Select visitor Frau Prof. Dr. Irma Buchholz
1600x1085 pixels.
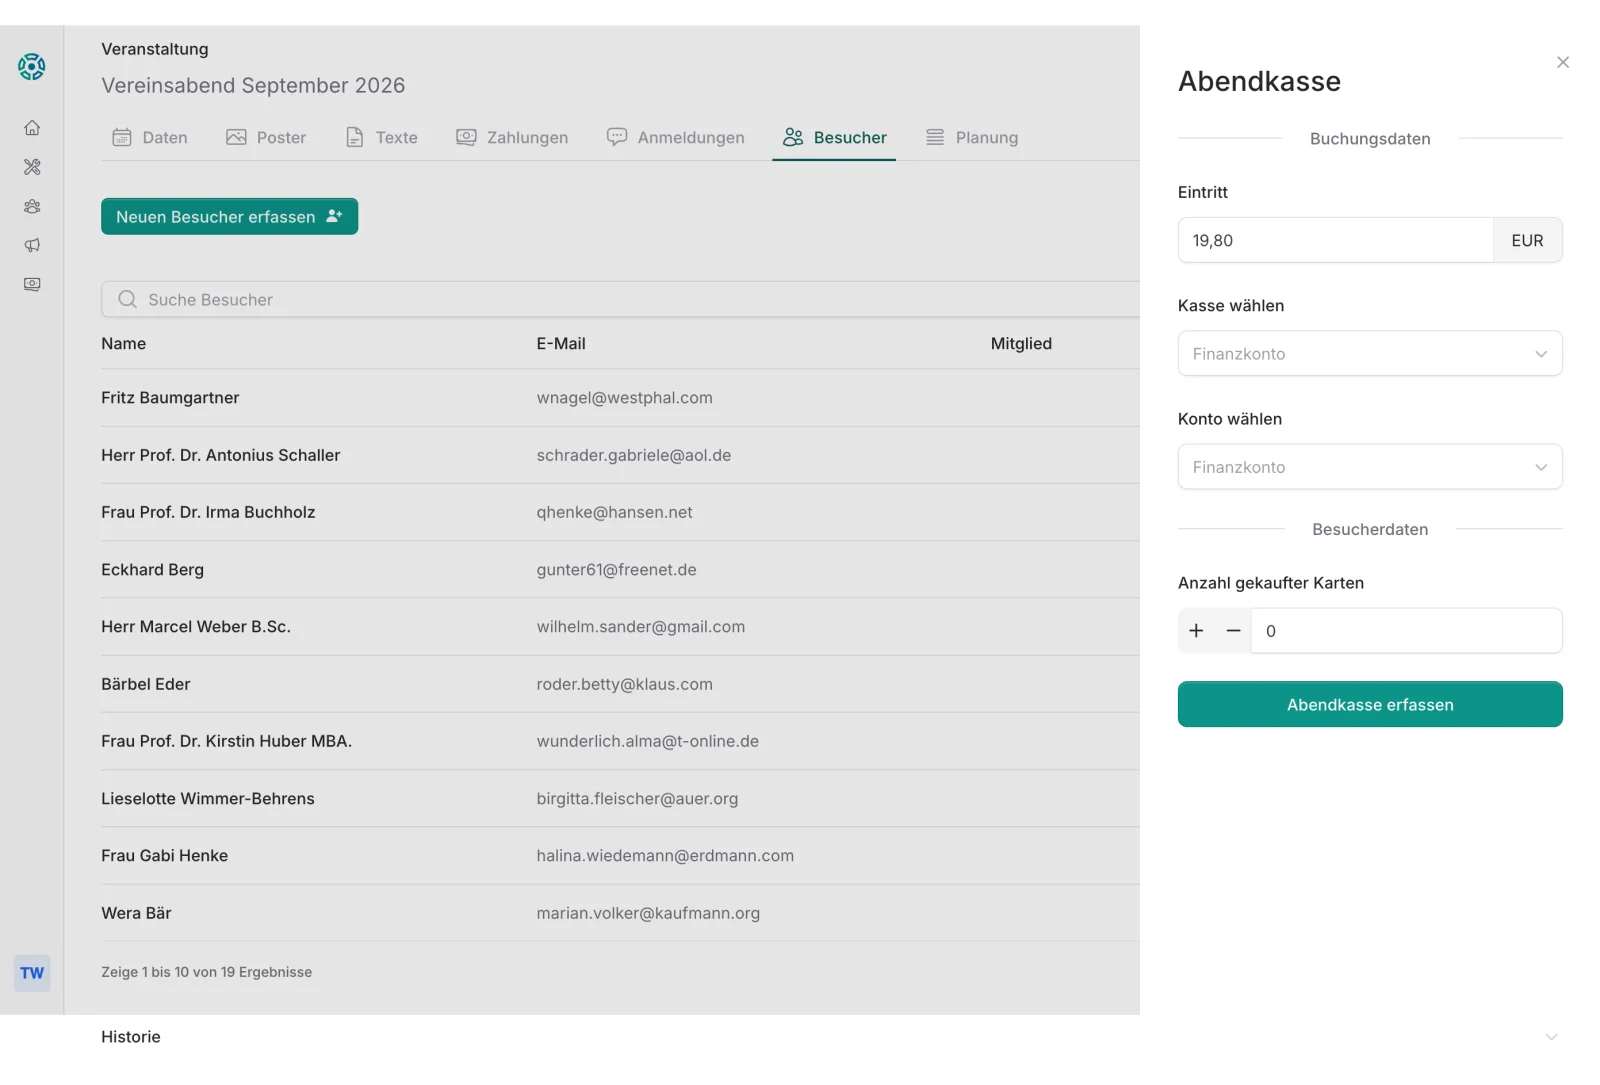[x=208, y=512]
